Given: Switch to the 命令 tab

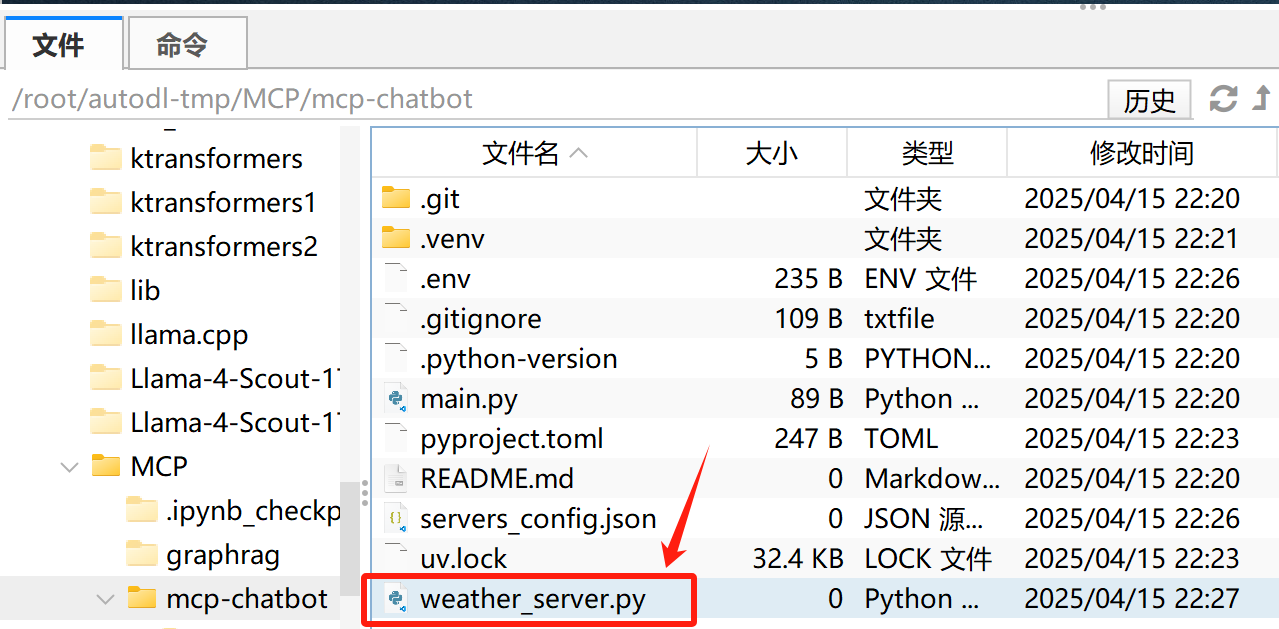Looking at the screenshot, I should [183, 45].
